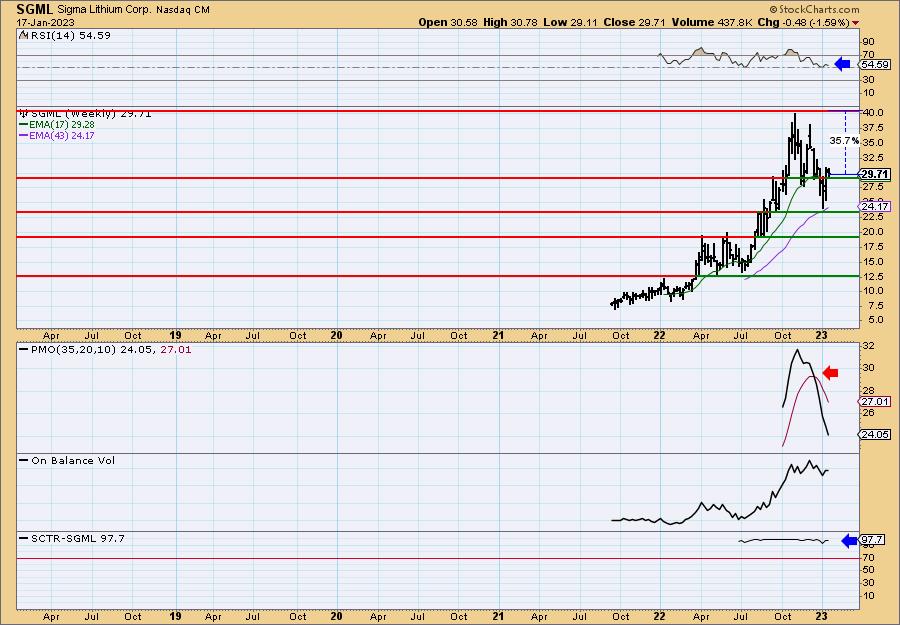Click the 50 label on SCTR axis

coord(868,570)
